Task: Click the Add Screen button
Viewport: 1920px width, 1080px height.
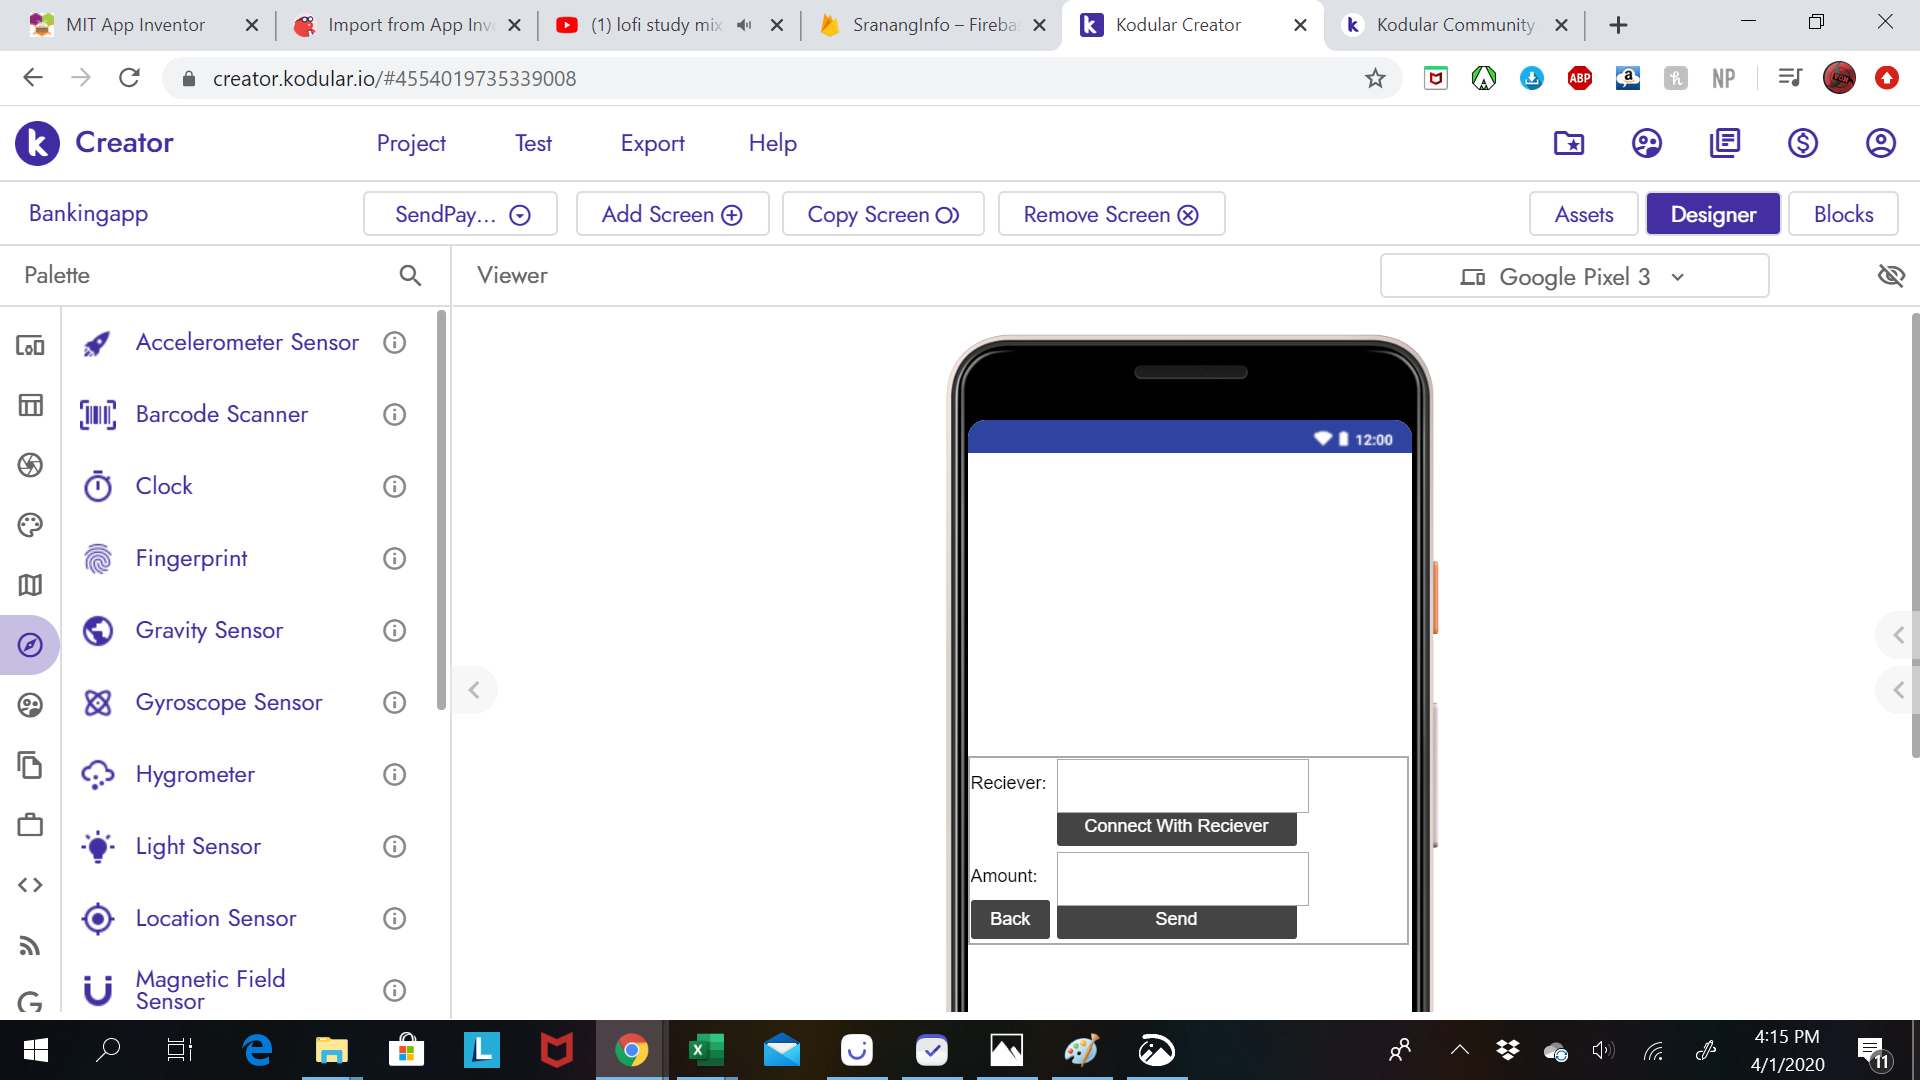Action: (x=672, y=214)
